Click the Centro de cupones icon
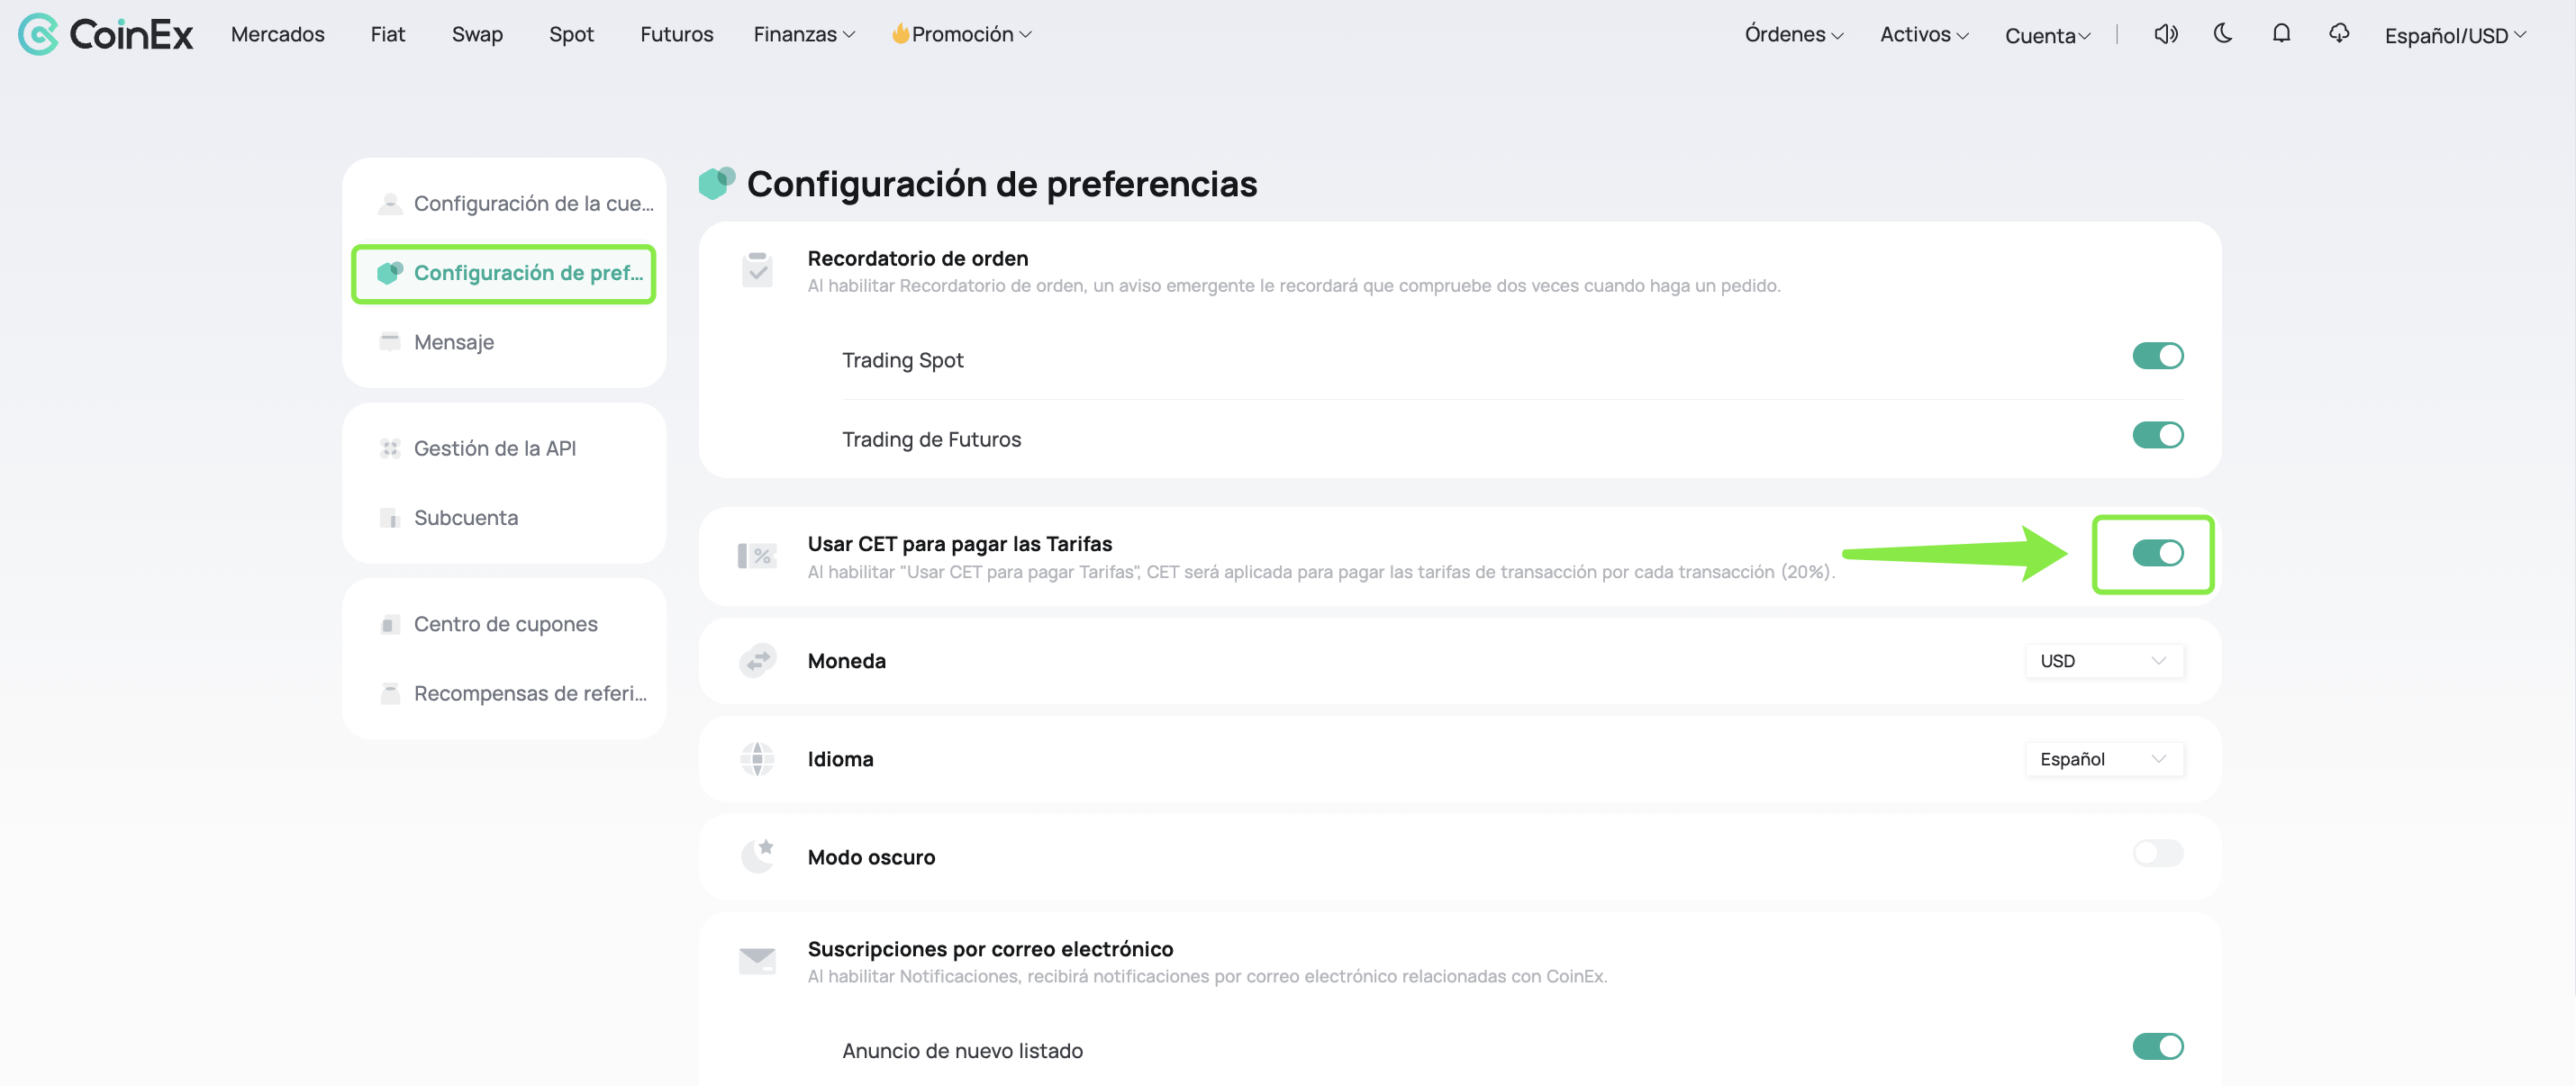2576x1086 pixels. [390, 624]
